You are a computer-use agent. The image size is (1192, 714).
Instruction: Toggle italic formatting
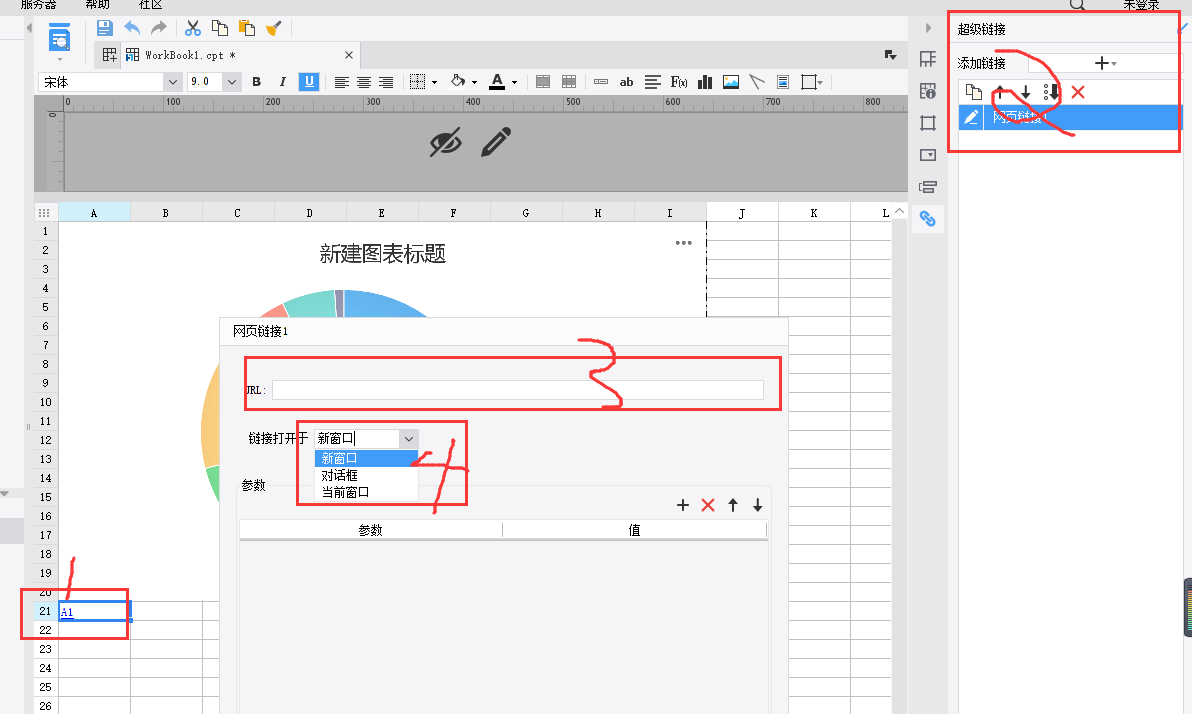coord(282,82)
